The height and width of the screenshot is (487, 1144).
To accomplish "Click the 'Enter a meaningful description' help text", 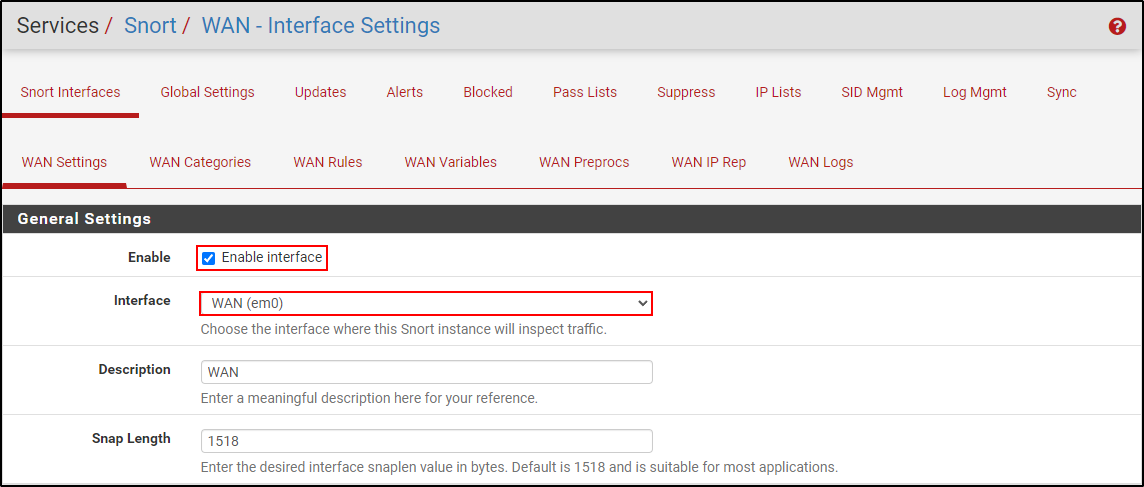I will coord(369,399).
